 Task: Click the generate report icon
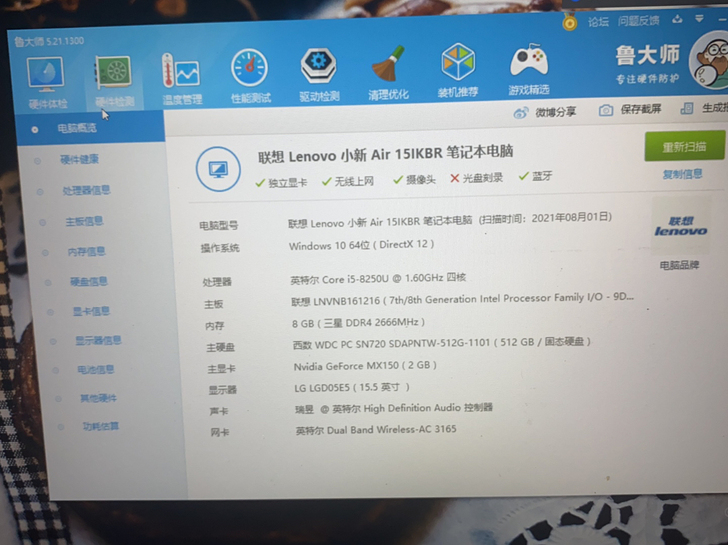pos(687,108)
